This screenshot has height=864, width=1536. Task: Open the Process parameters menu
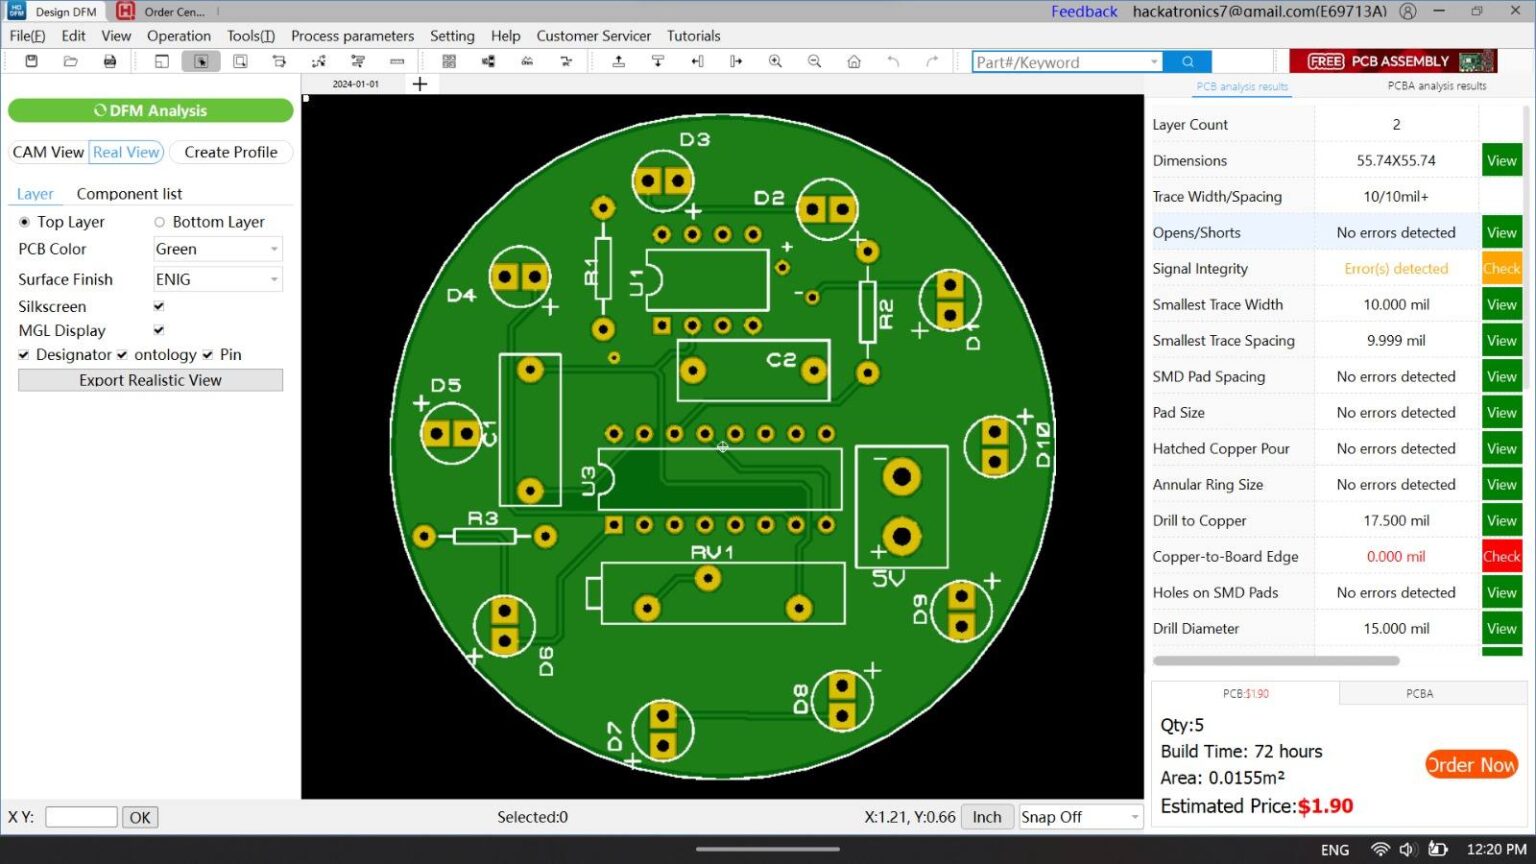[x=352, y=35]
